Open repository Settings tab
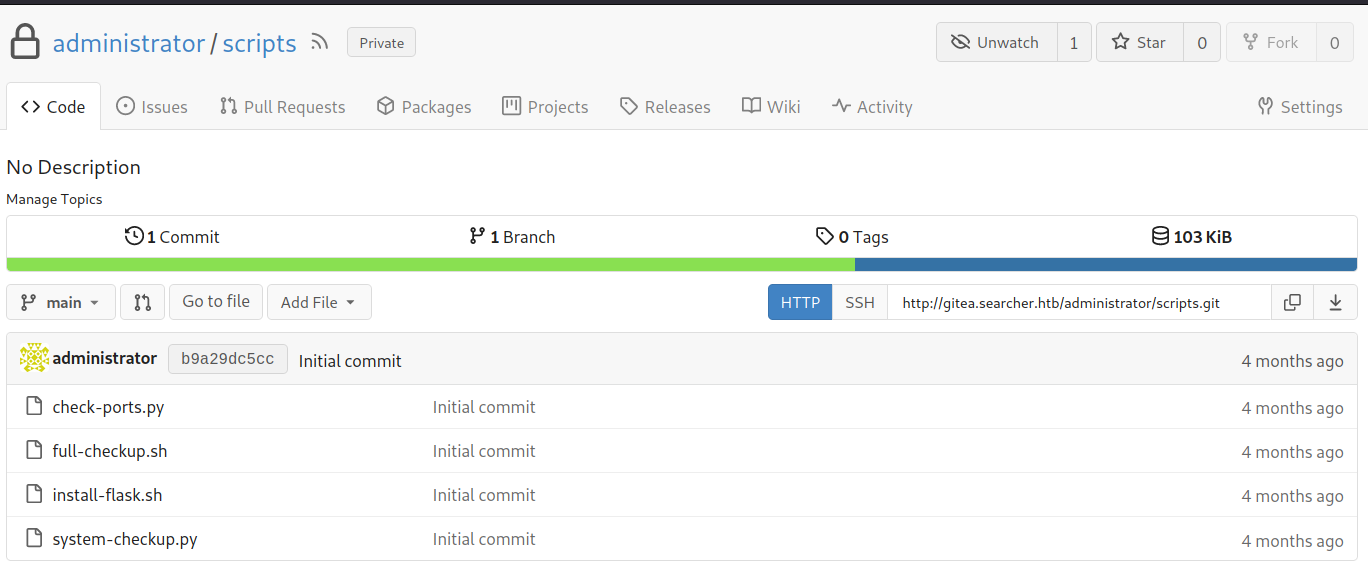This screenshot has height=564, width=1368. (1300, 107)
